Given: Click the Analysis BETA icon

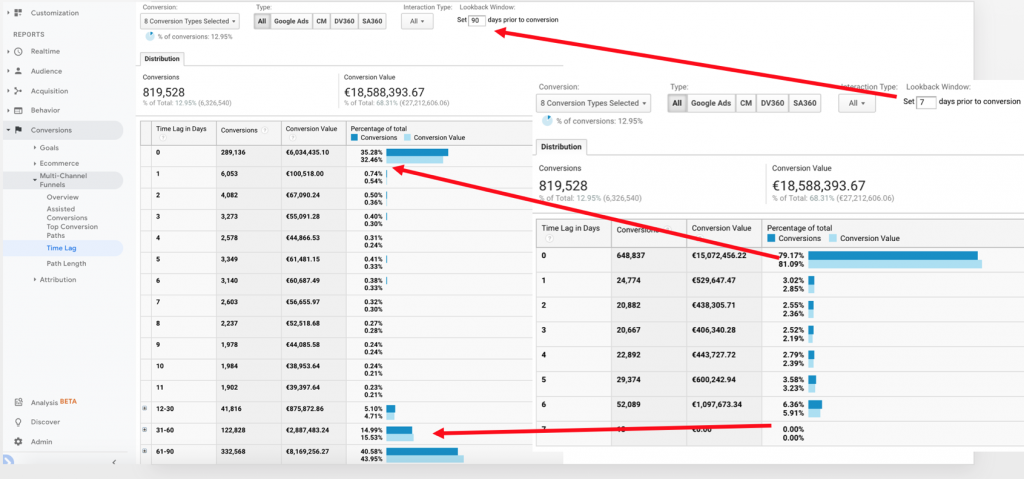Looking at the screenshot, I should (x=18, y=402).
